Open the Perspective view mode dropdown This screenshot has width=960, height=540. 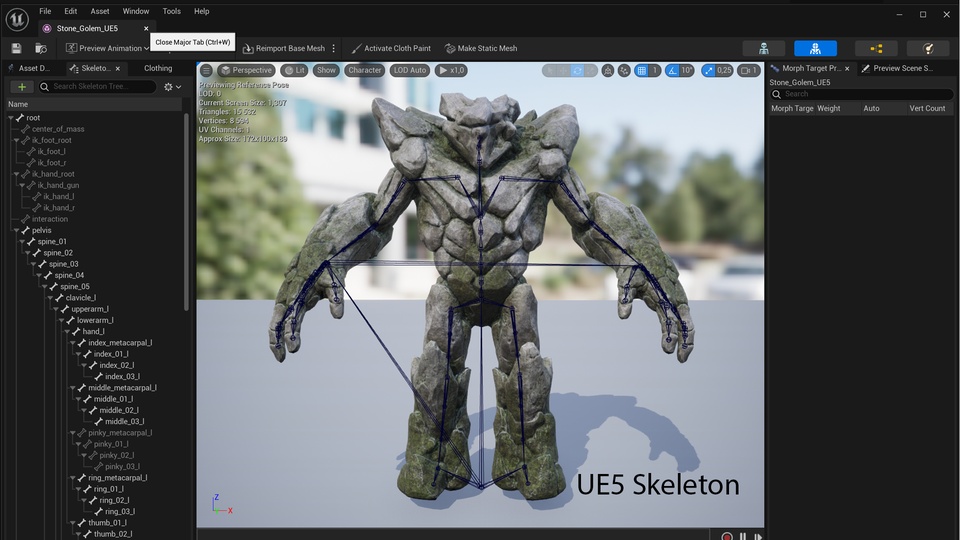click(x=246, y=70)
